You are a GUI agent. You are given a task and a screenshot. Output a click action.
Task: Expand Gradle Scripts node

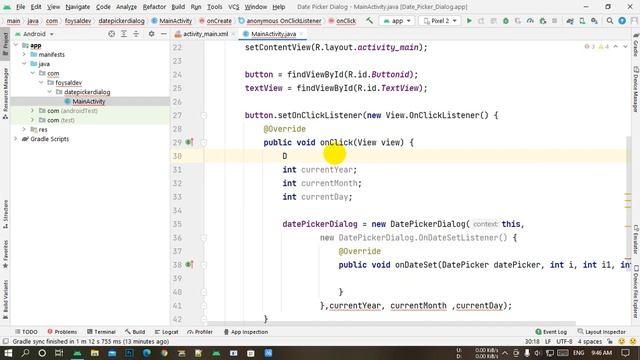click(x=16, y=139)
